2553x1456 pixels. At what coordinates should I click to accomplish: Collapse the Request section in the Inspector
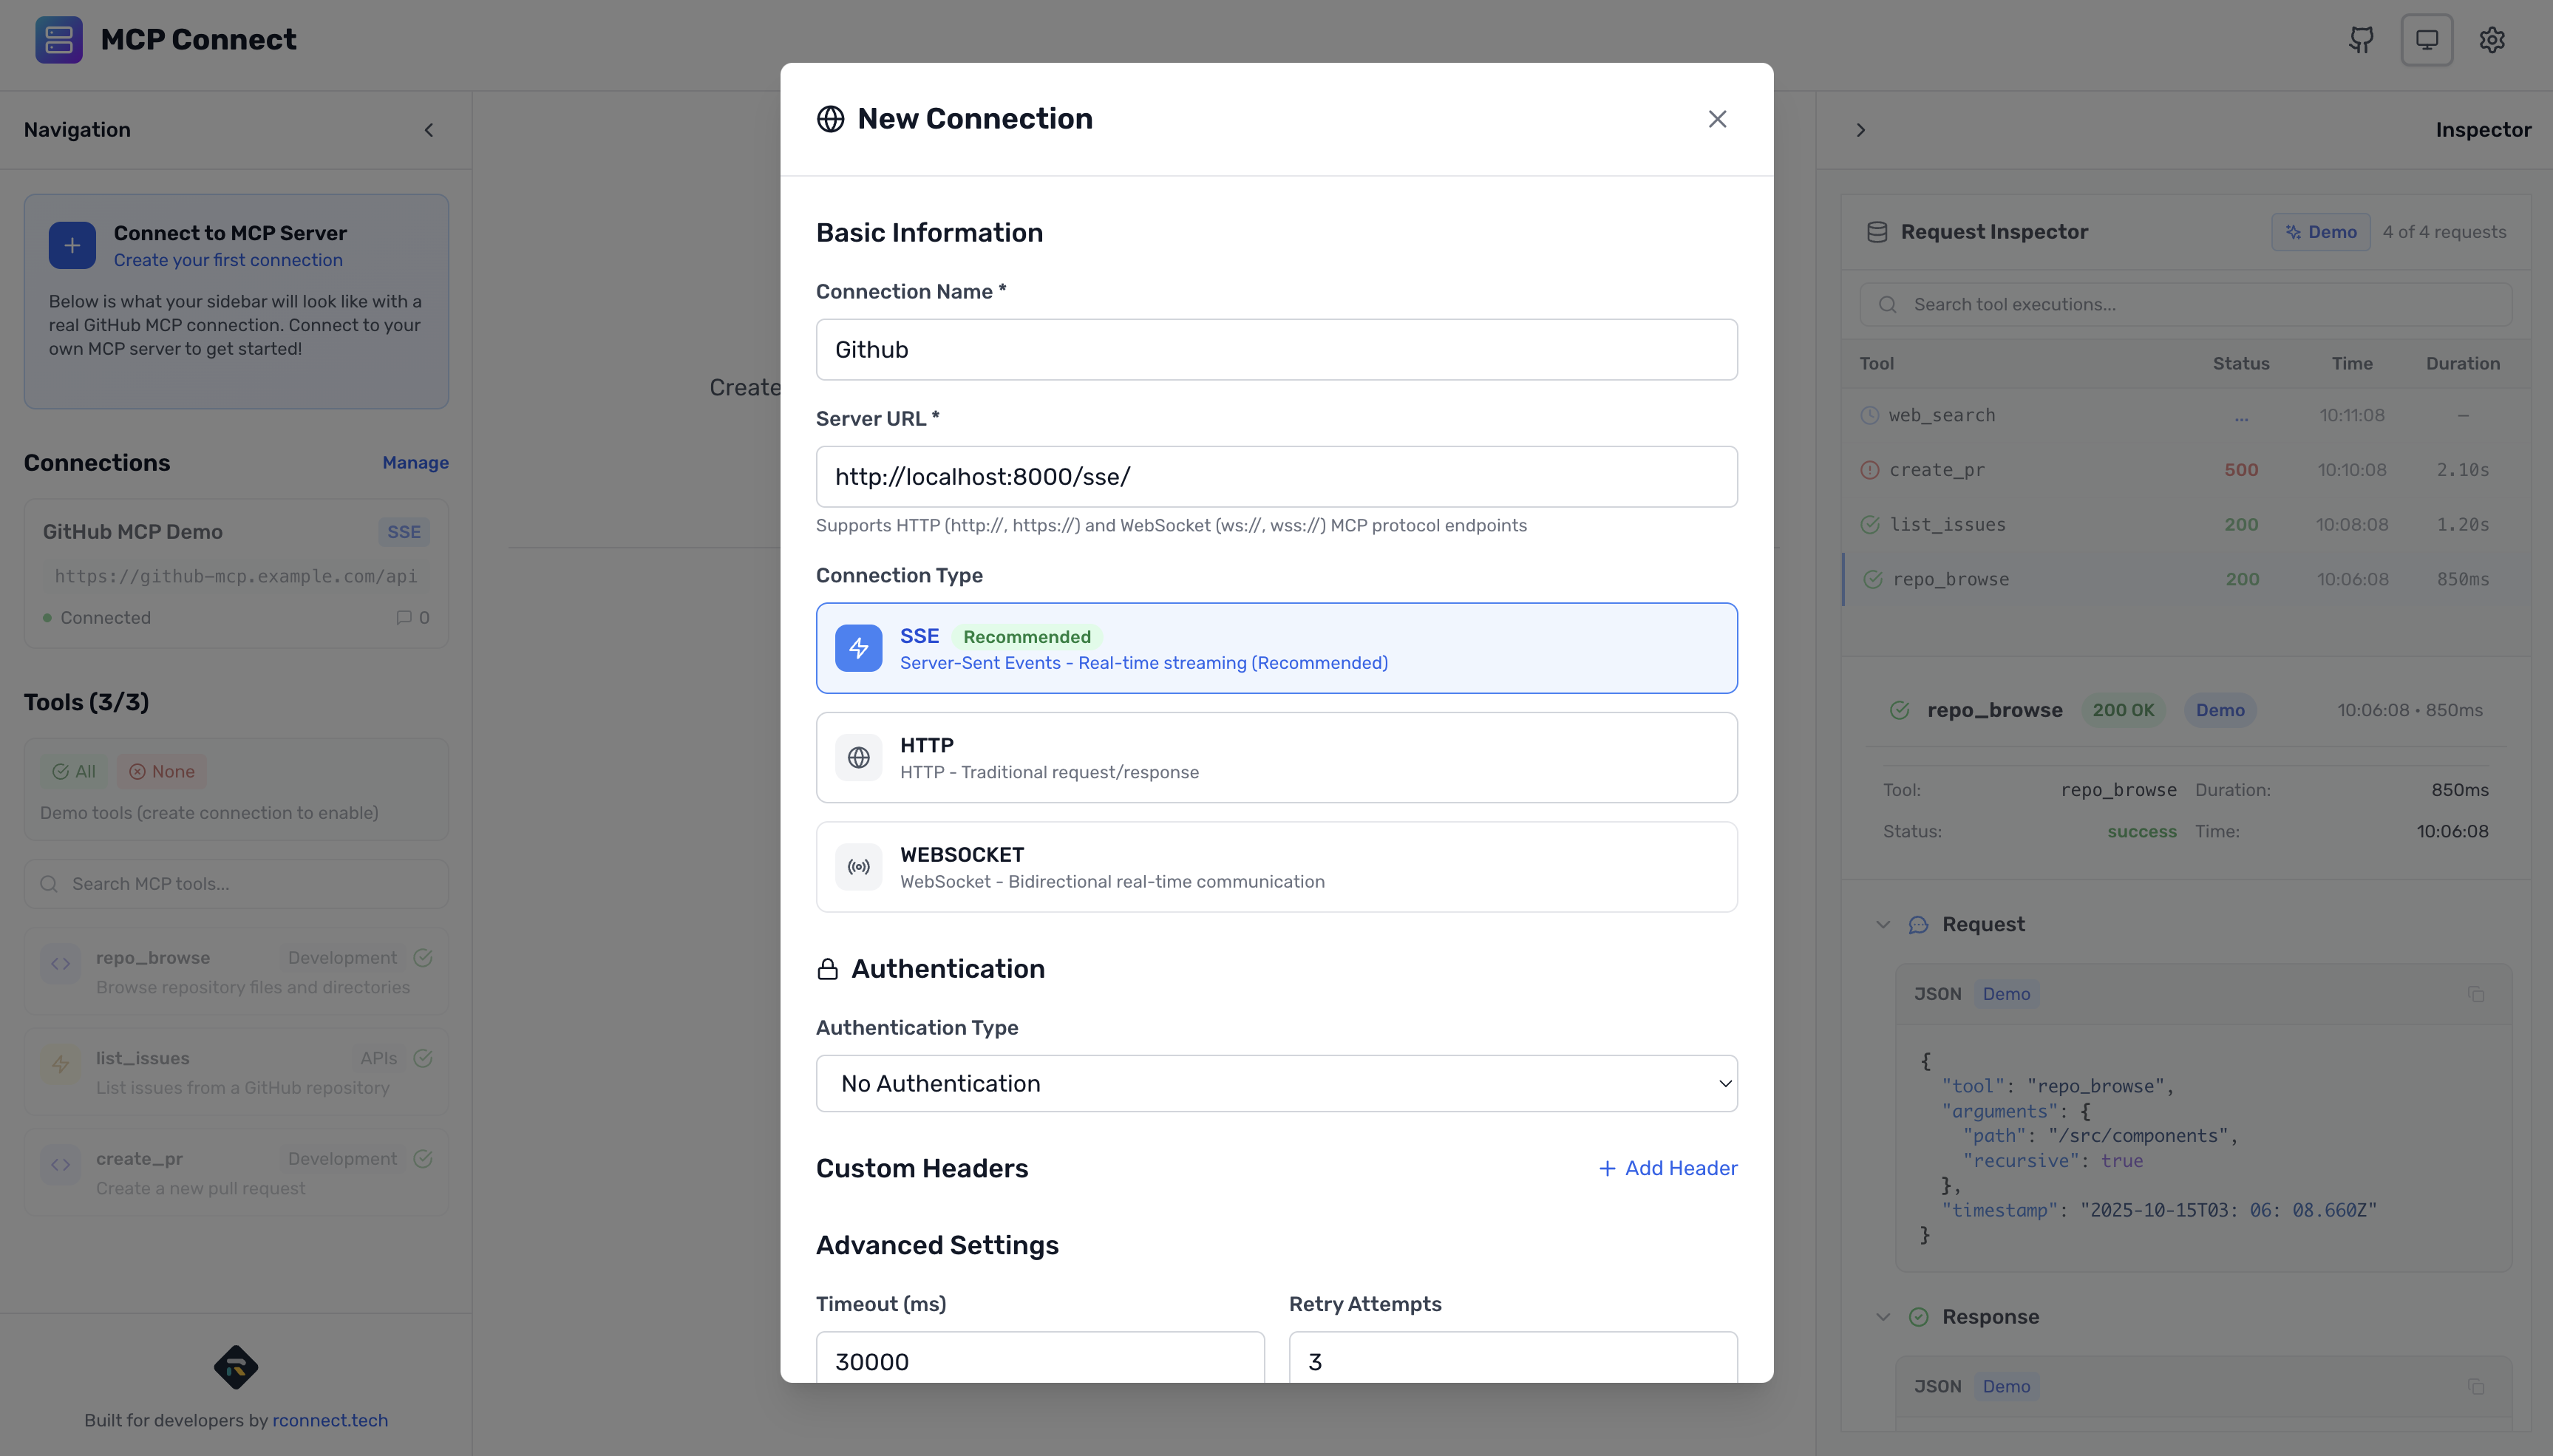point(1884,924)
